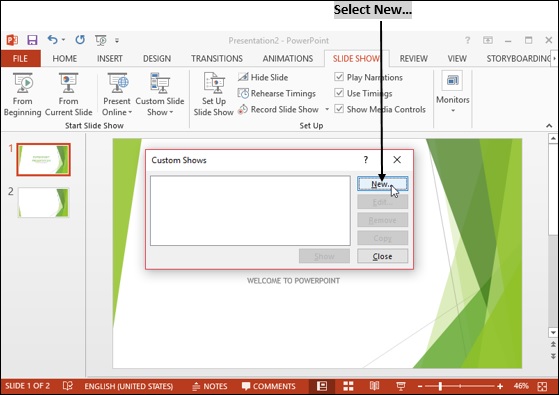
Task: Go to previous slide double-arrow button
Action: click(553, 344)
